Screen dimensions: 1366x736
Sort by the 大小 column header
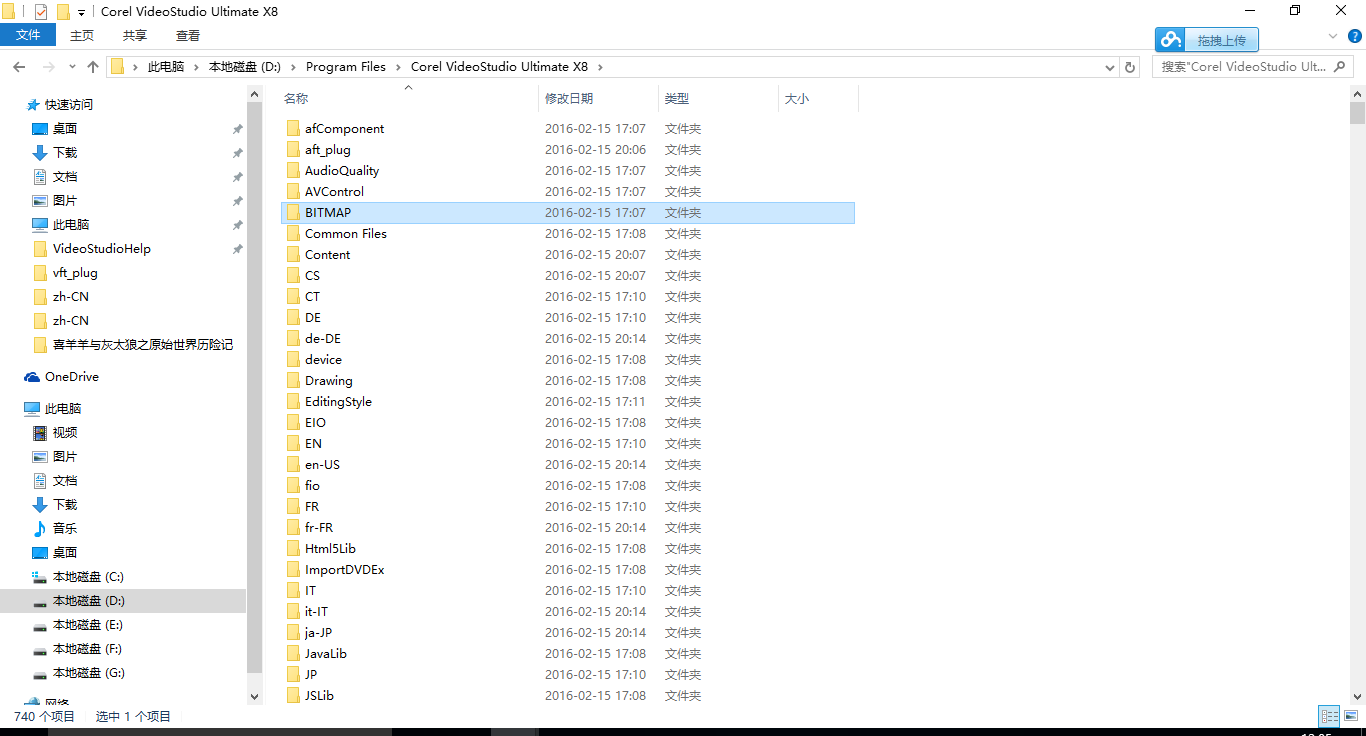797,98
